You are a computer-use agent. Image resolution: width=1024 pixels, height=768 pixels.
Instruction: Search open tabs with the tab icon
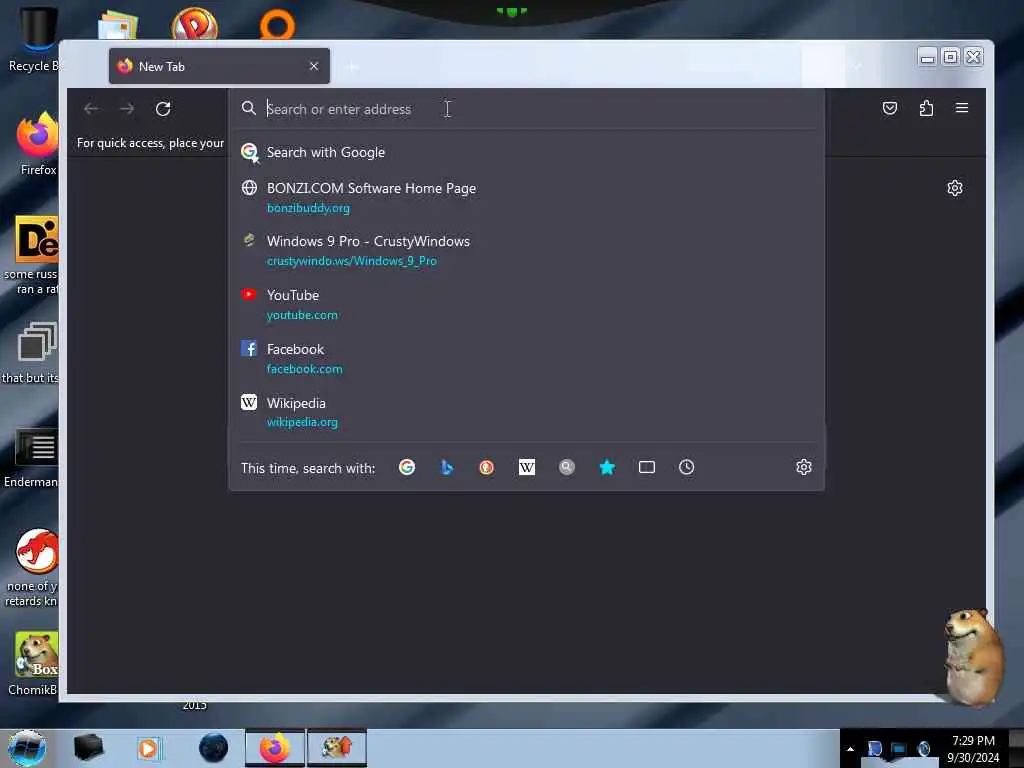647,467
